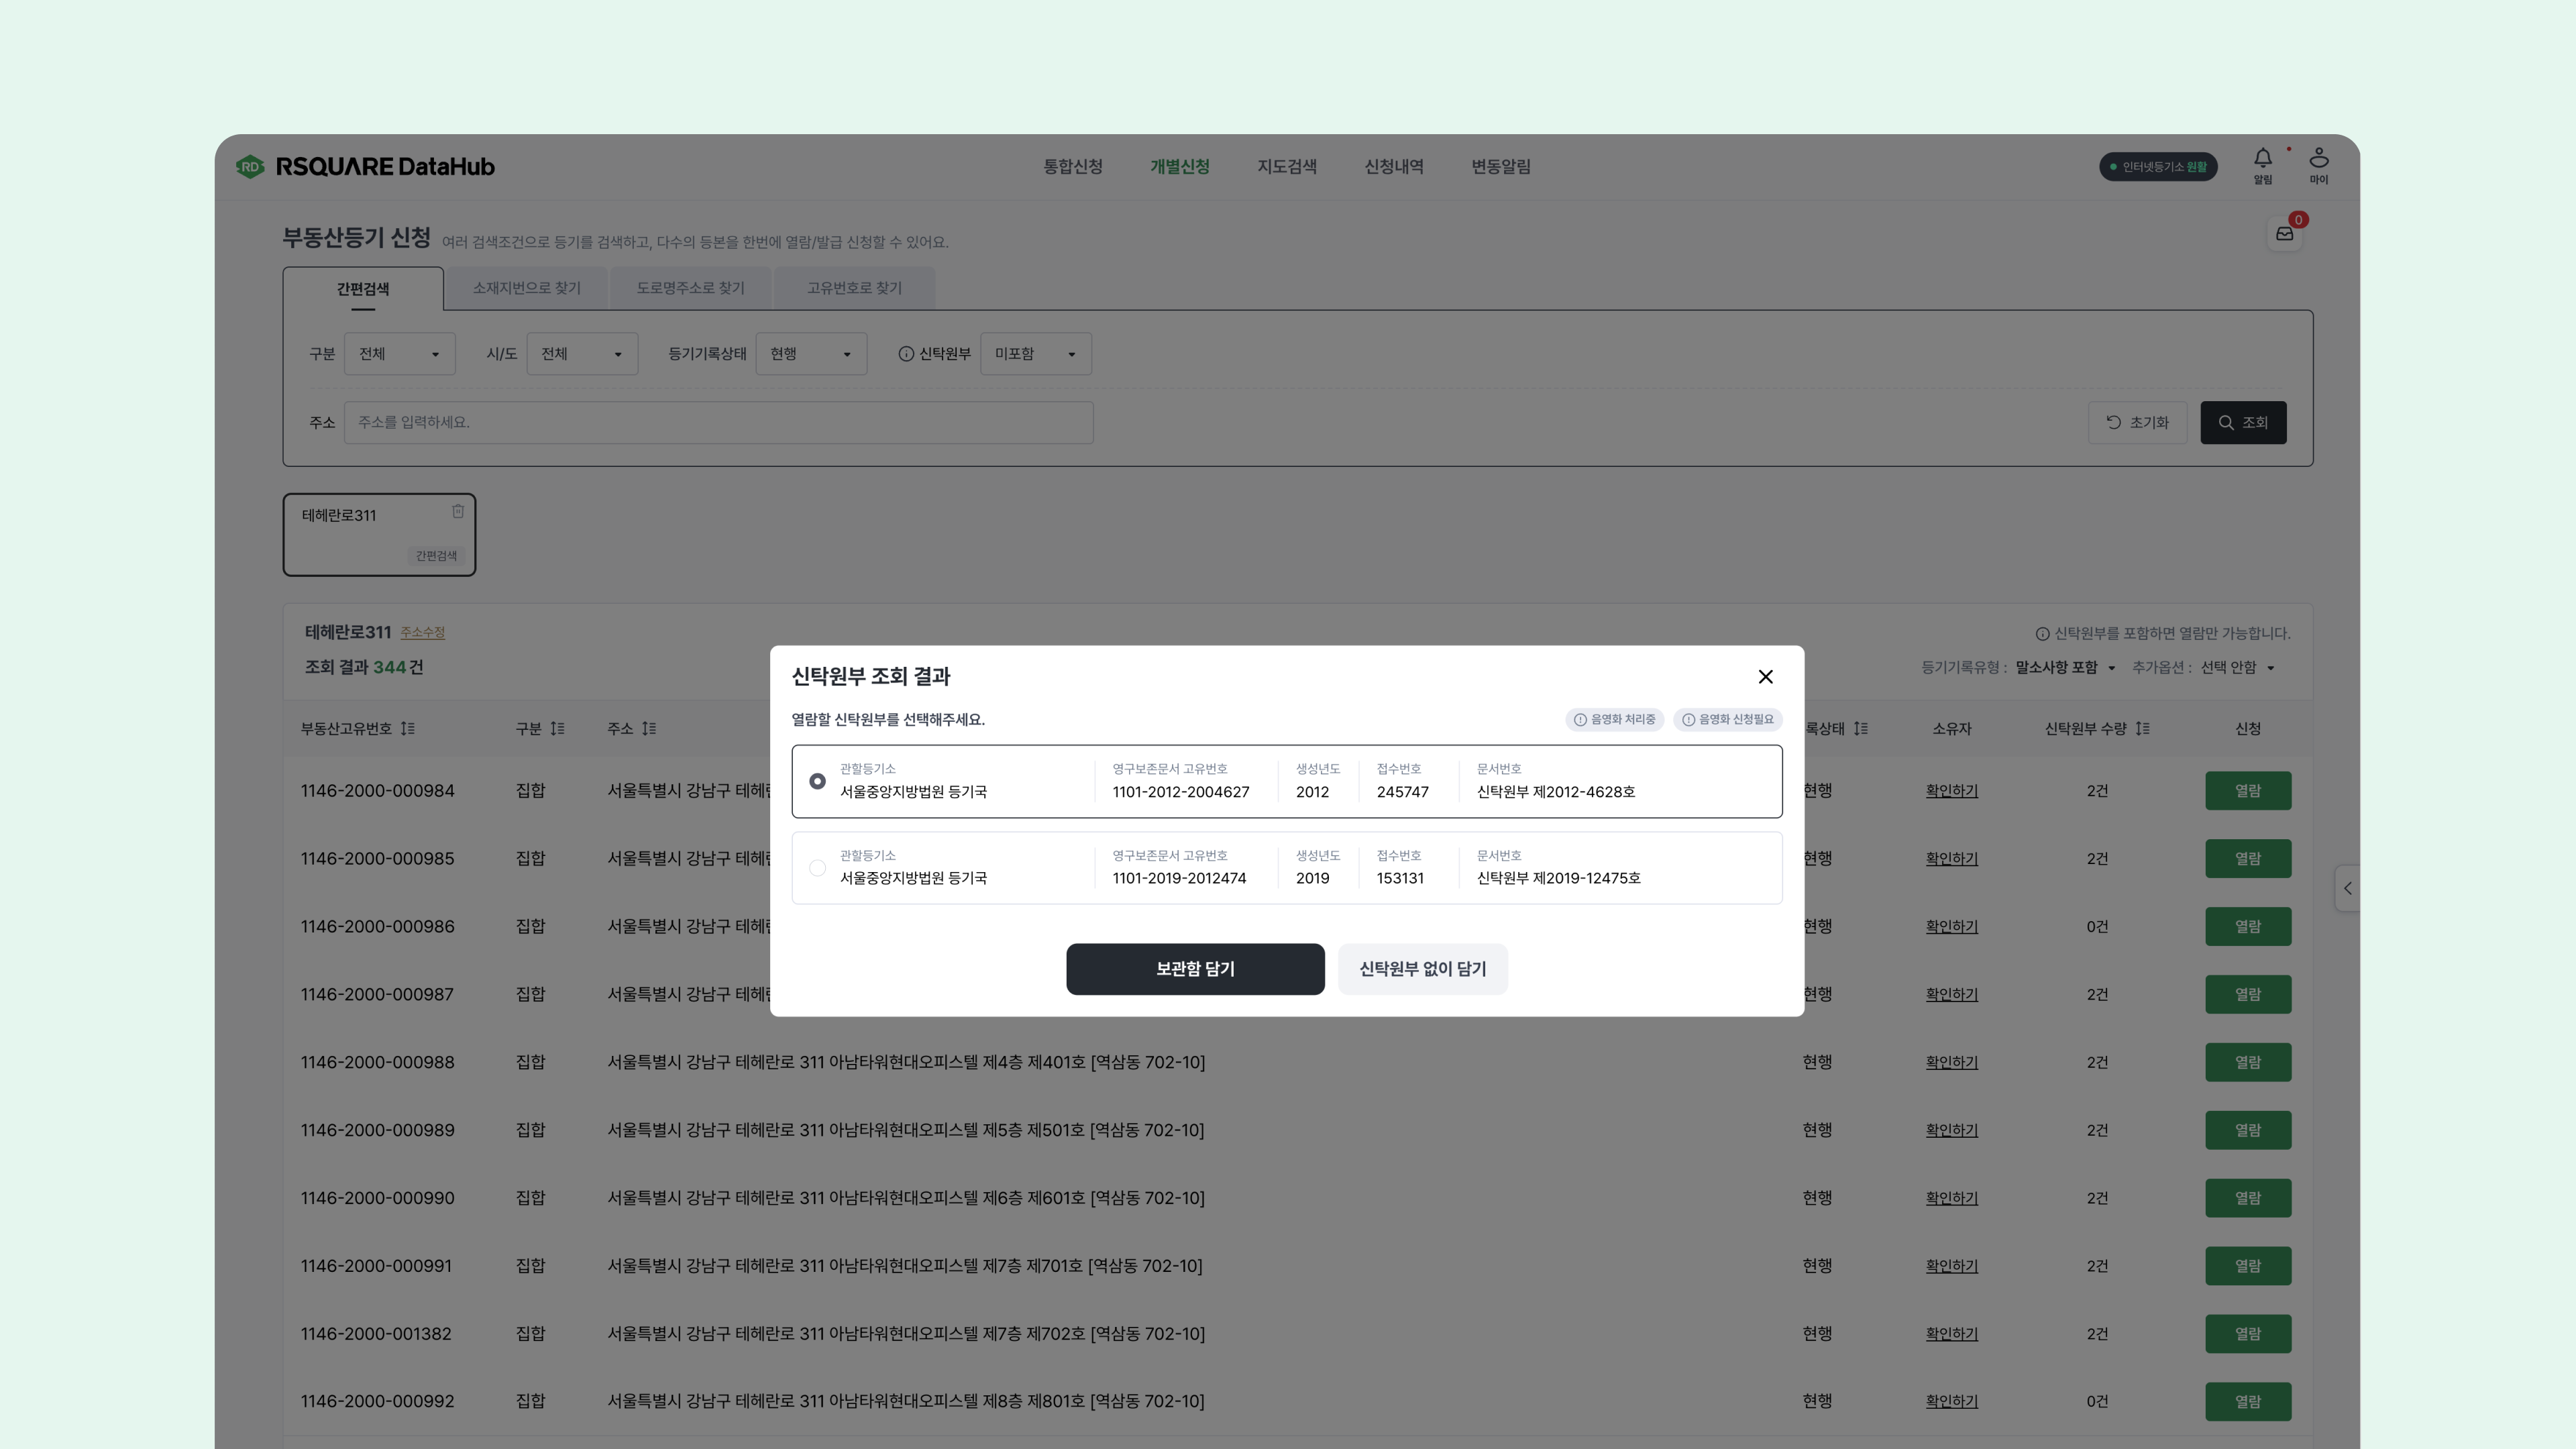2576x1449 pixels.
Task: Switch to 소재지번으로 찾기 tab
Action: (526, 288)
